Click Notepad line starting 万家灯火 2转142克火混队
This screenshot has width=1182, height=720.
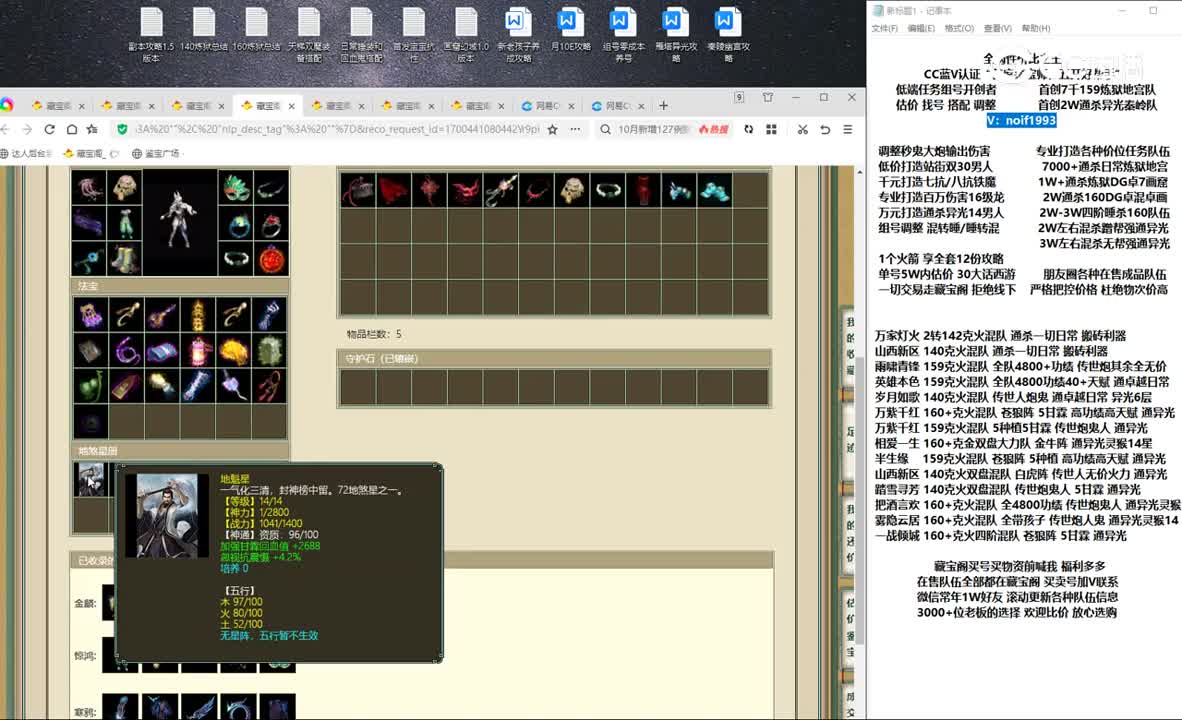(x=1000, y=335)
